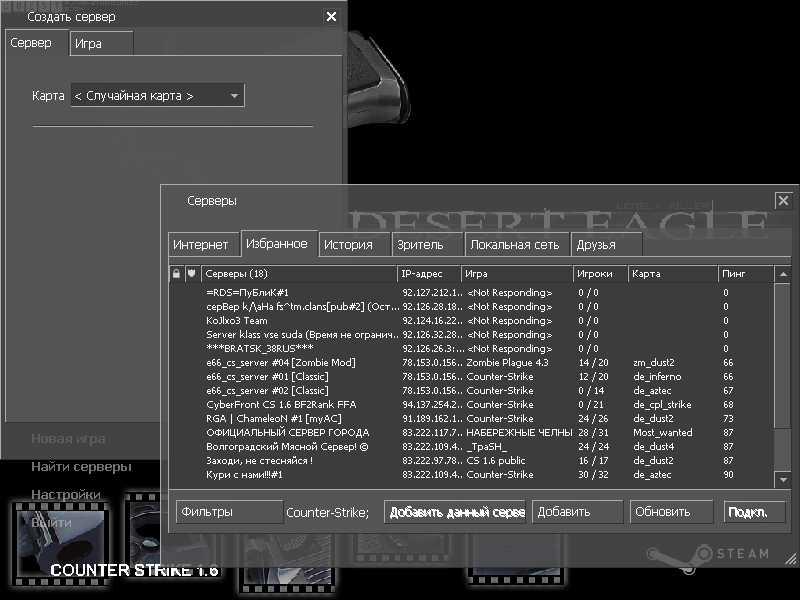
Task: Open Настройки from the main menu
Action: [66, 494]
